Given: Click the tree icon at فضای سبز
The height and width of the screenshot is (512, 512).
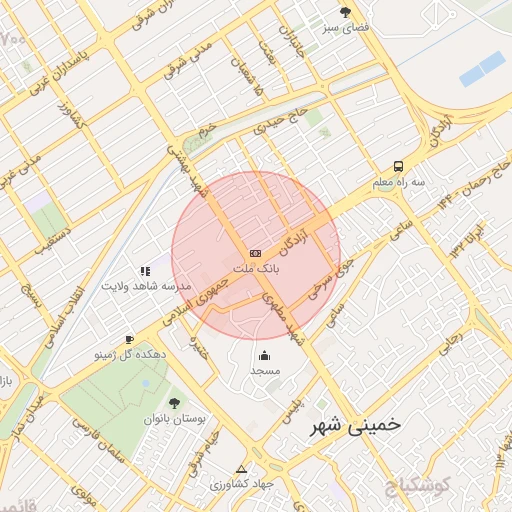Looking at the screenshot, I should pyautogui.click(x=345, y=13).
